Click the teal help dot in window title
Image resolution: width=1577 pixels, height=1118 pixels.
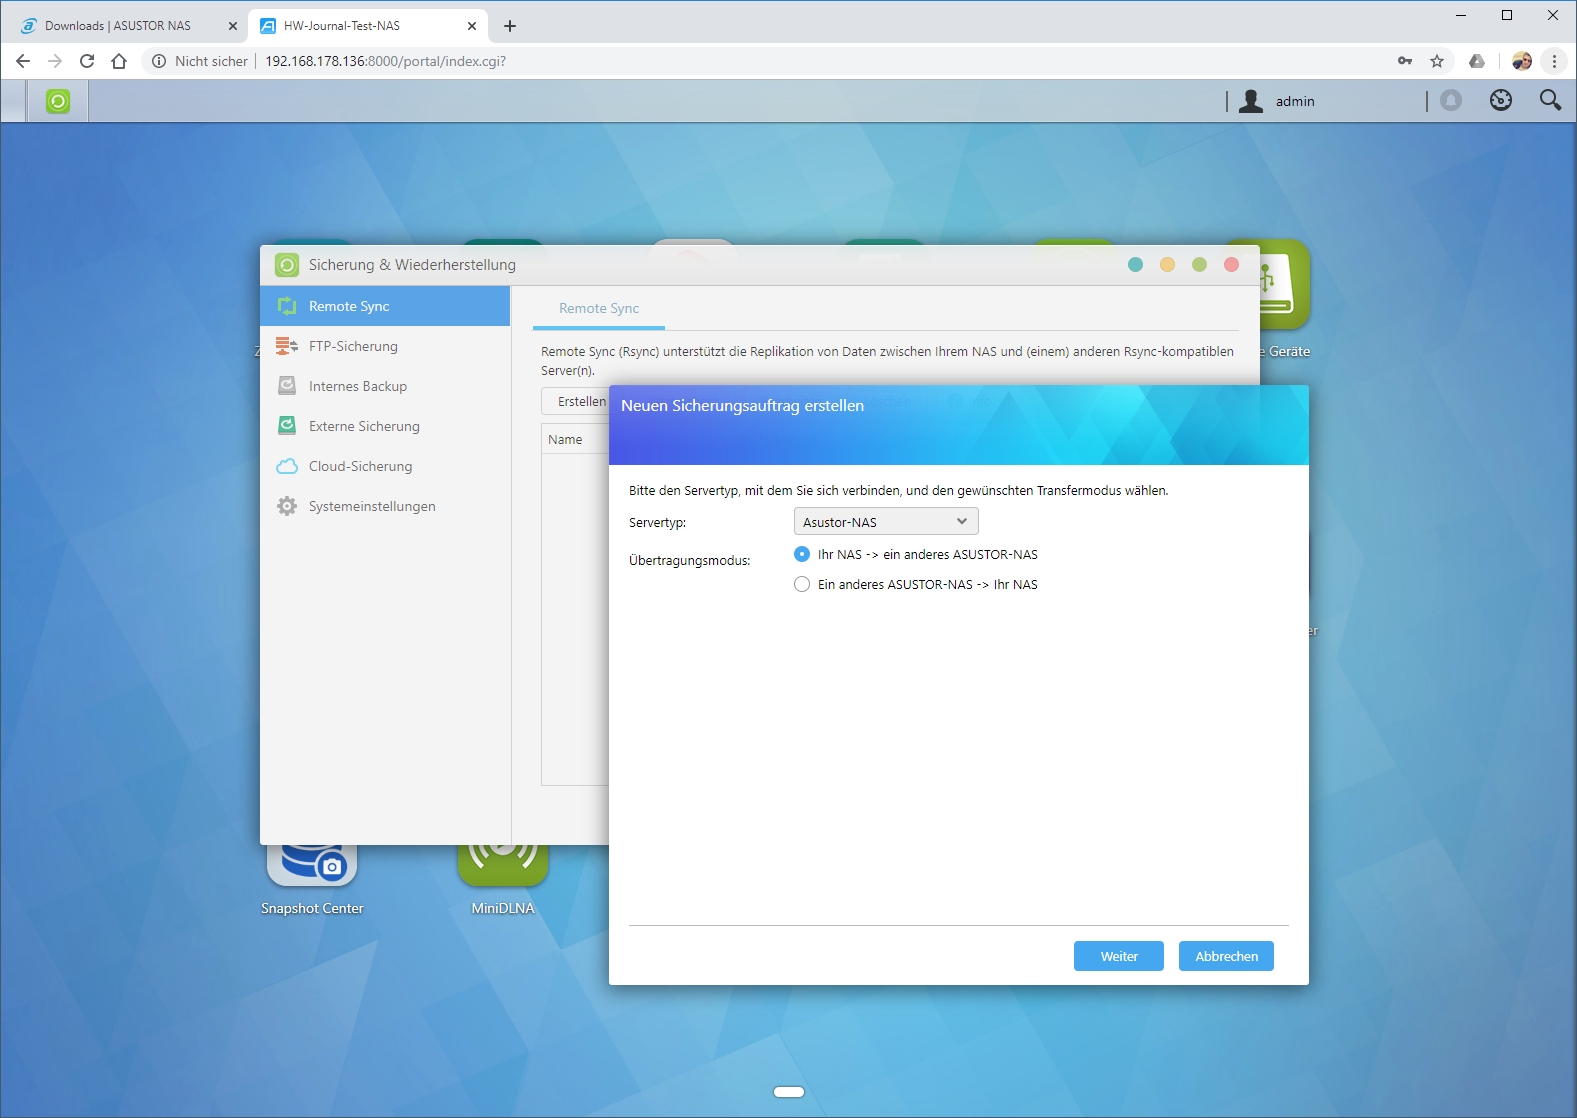1135,265
